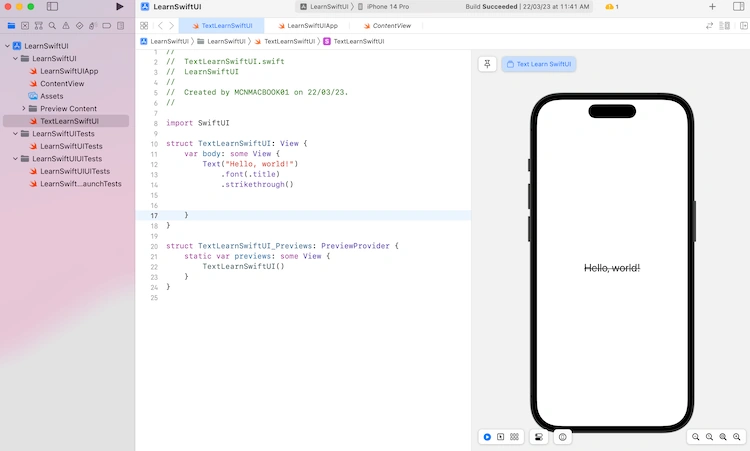
Task: Click the Build Succeeded status
Action: (x=491, y=7)
